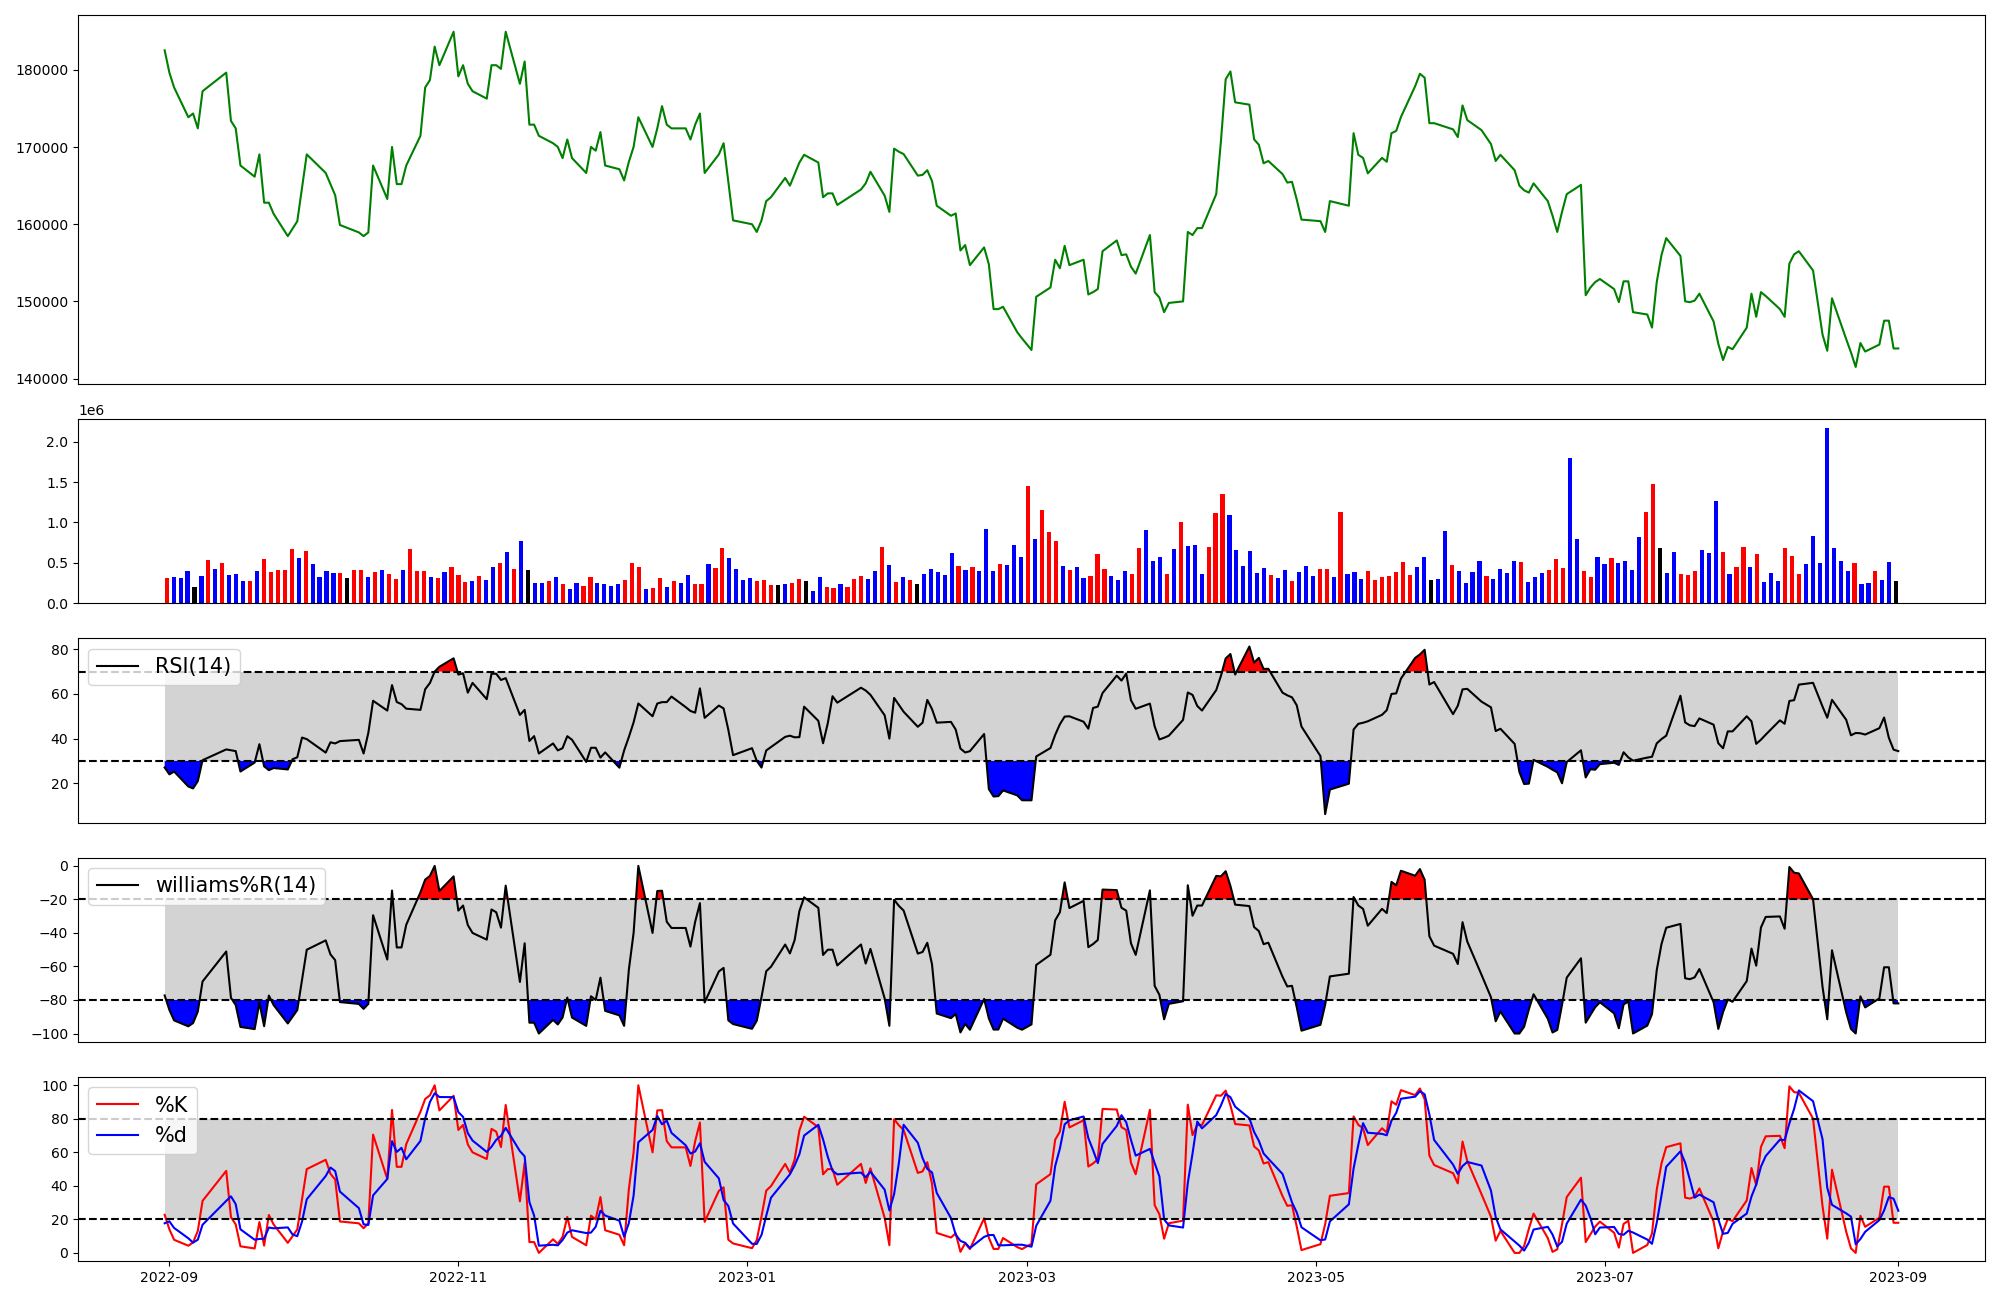Click the tallest blue volume bar
The width and height of the screenshot is (2000, 1300).
(x=1827, y=515)
